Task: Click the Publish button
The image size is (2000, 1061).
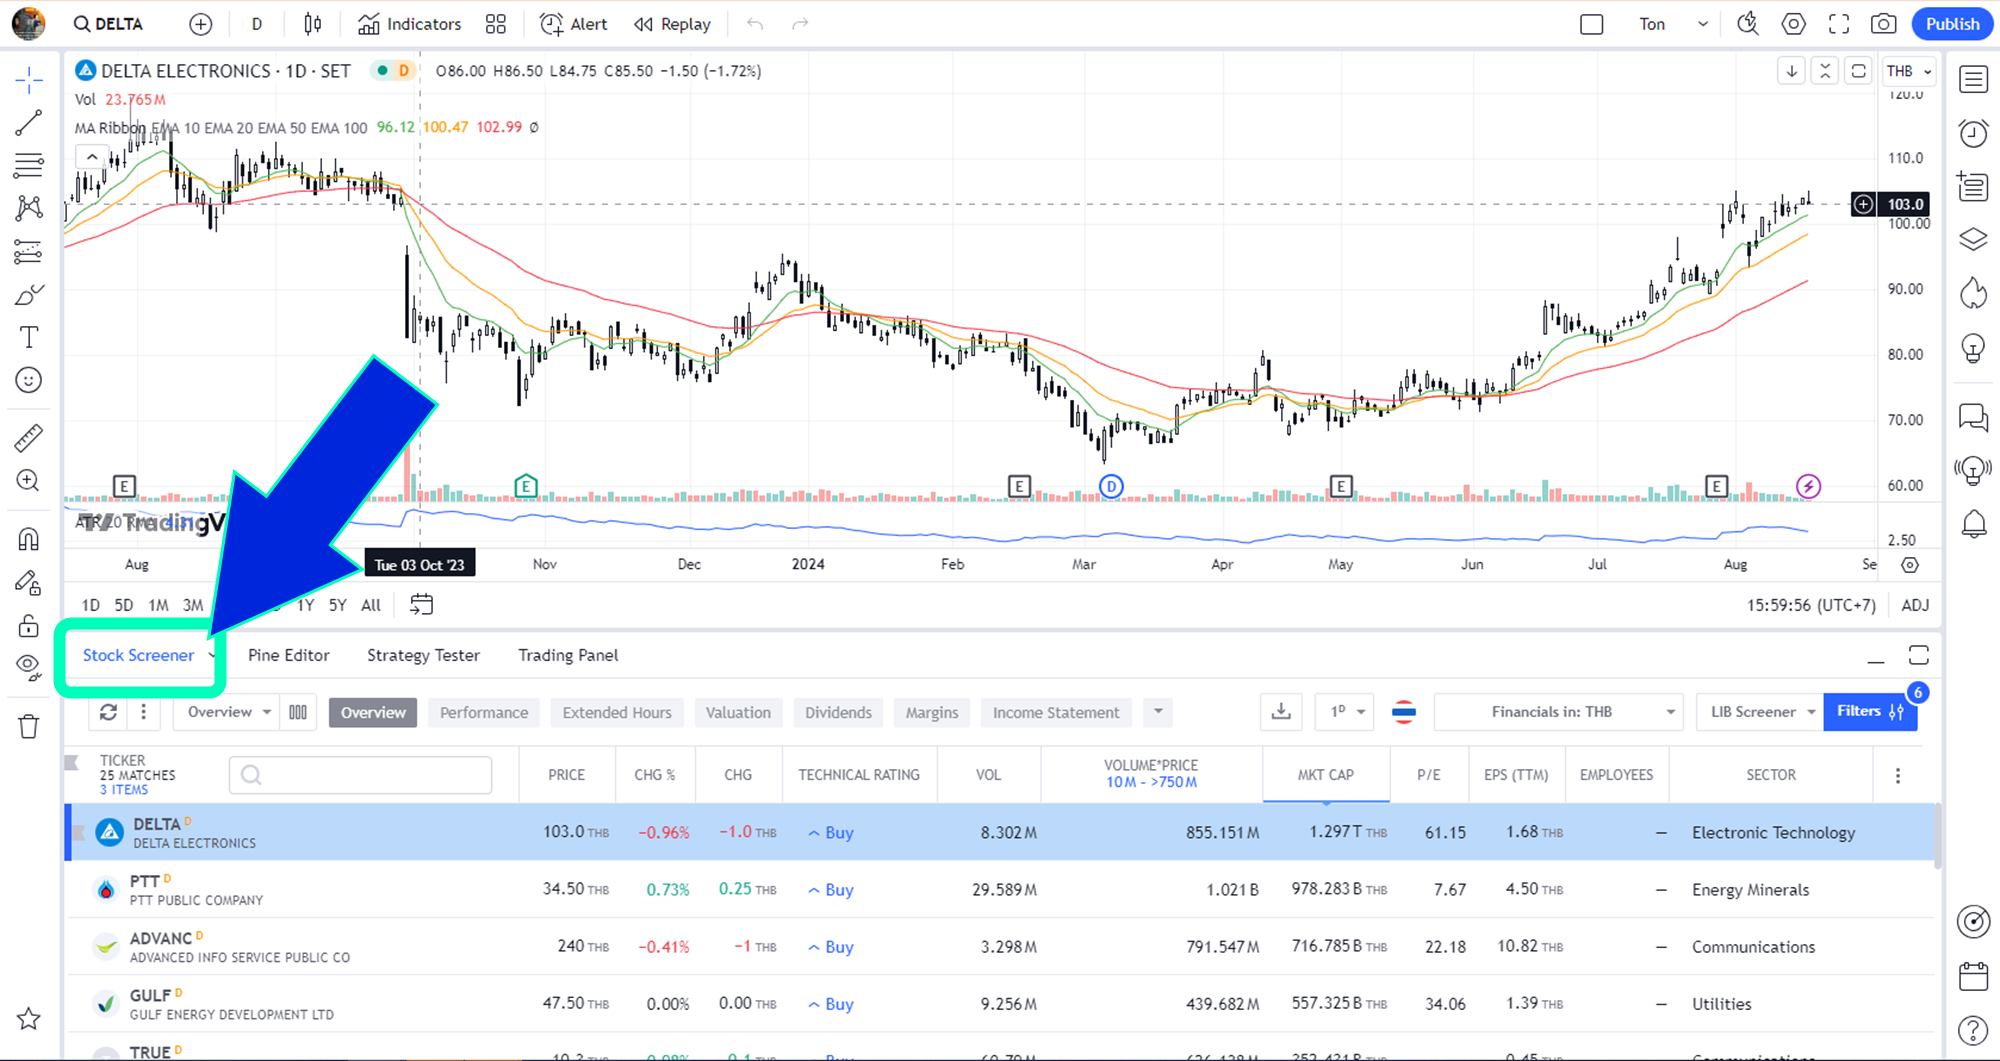Action: [1952, 24]
